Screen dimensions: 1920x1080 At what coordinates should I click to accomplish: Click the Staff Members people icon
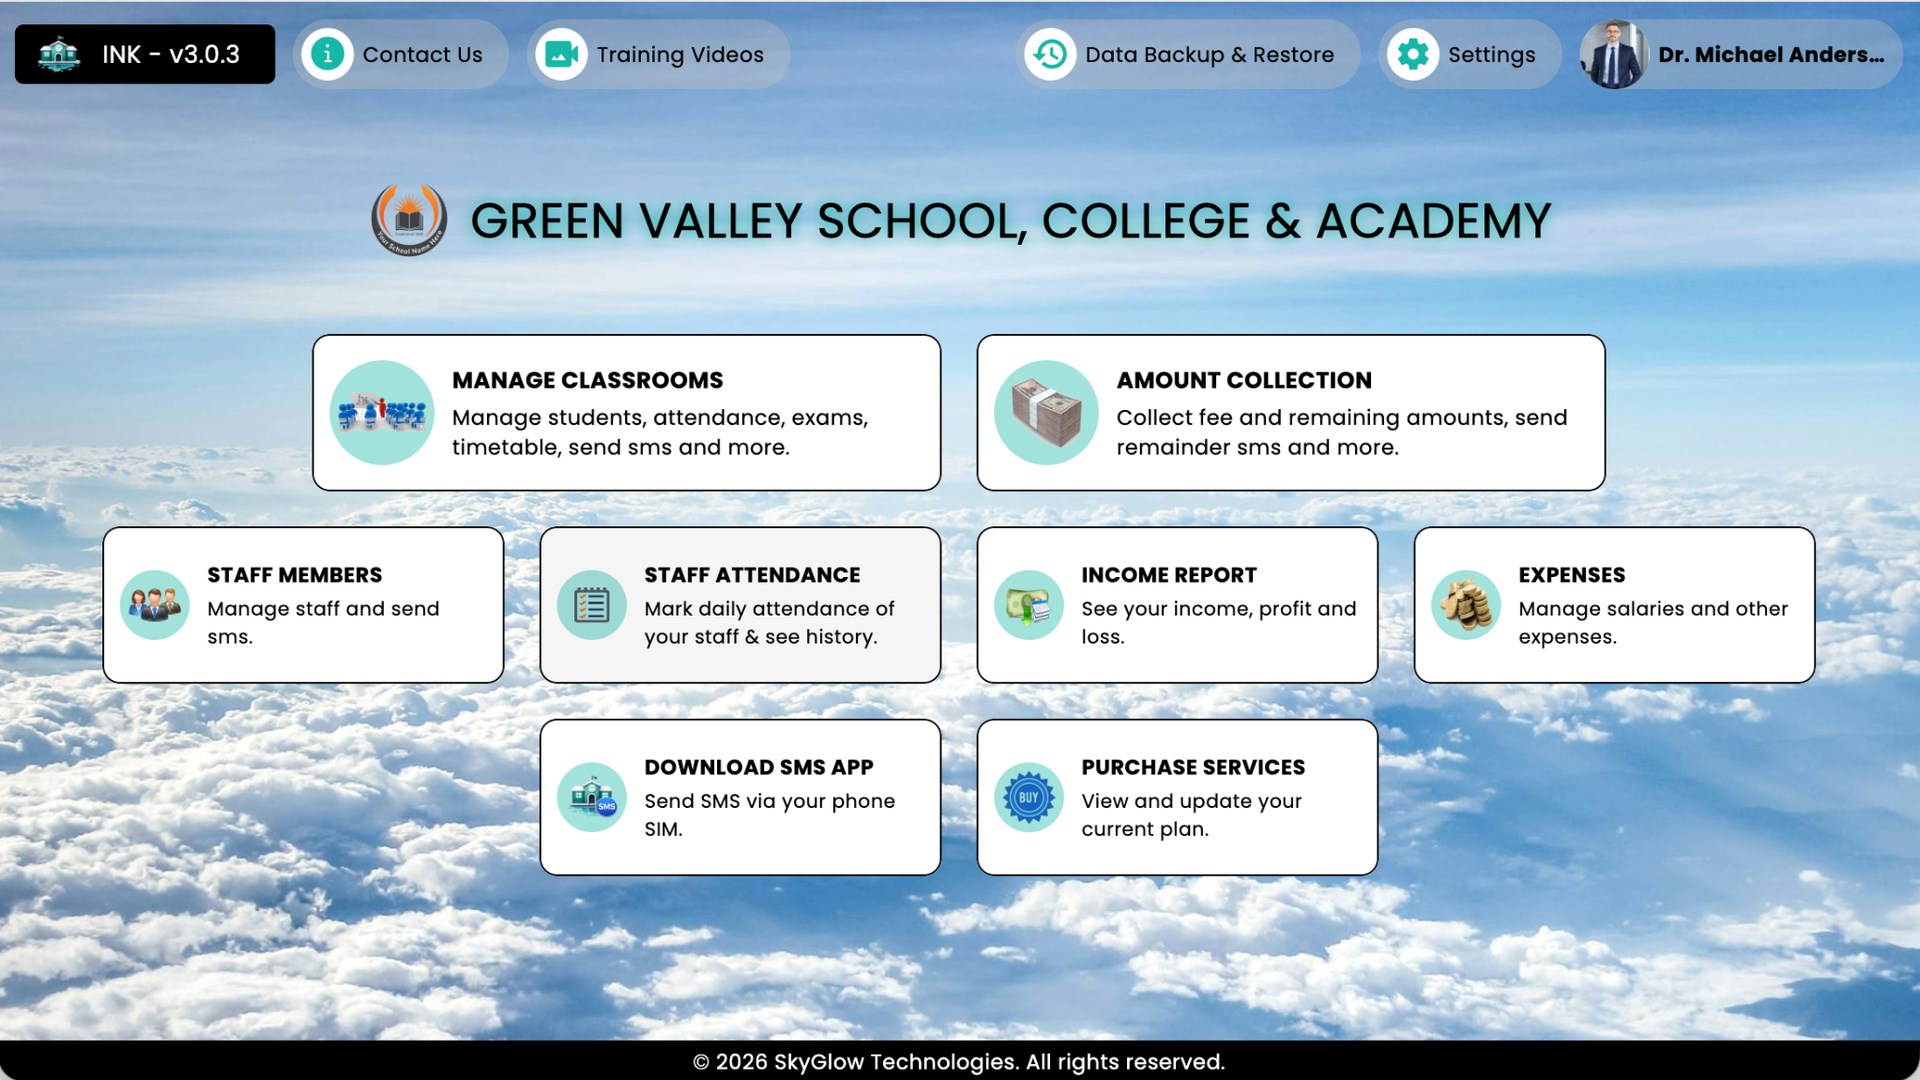tap(155, 604)
